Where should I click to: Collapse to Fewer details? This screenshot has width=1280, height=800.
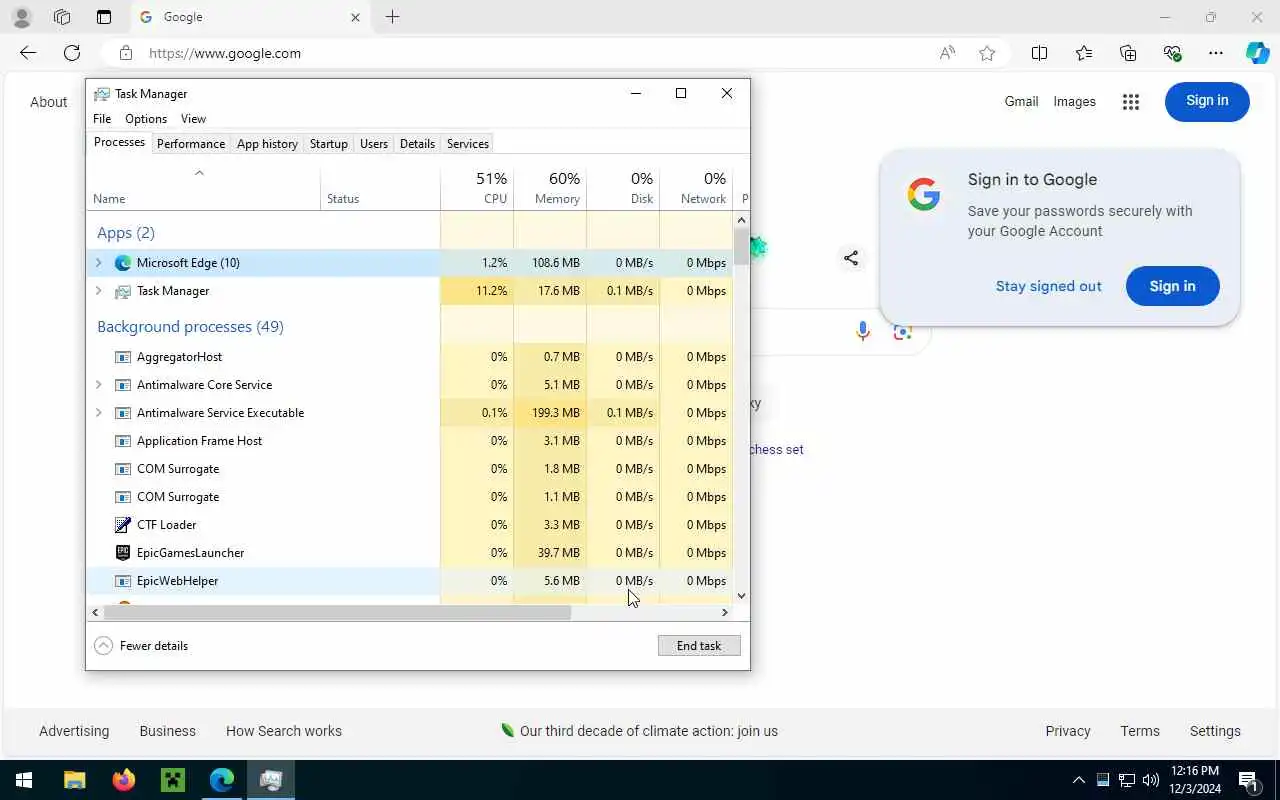[x=141, y=646]
